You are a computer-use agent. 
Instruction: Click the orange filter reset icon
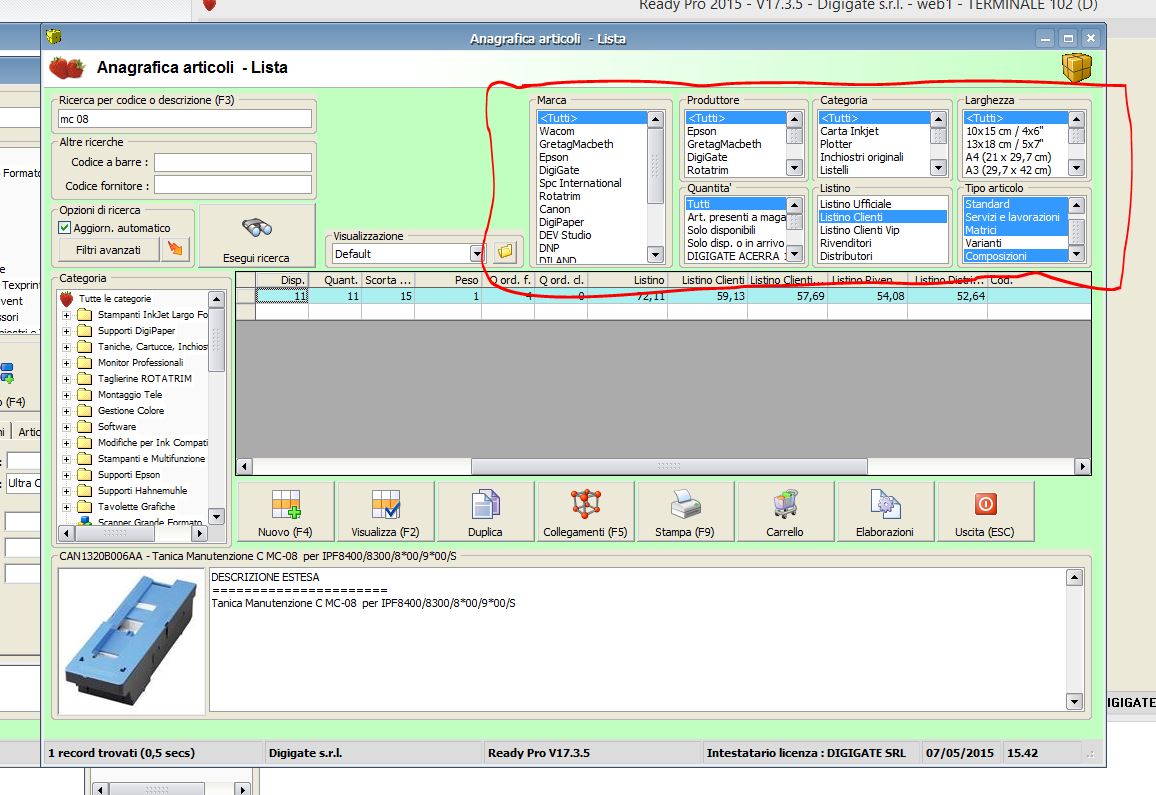coord(175,249)
